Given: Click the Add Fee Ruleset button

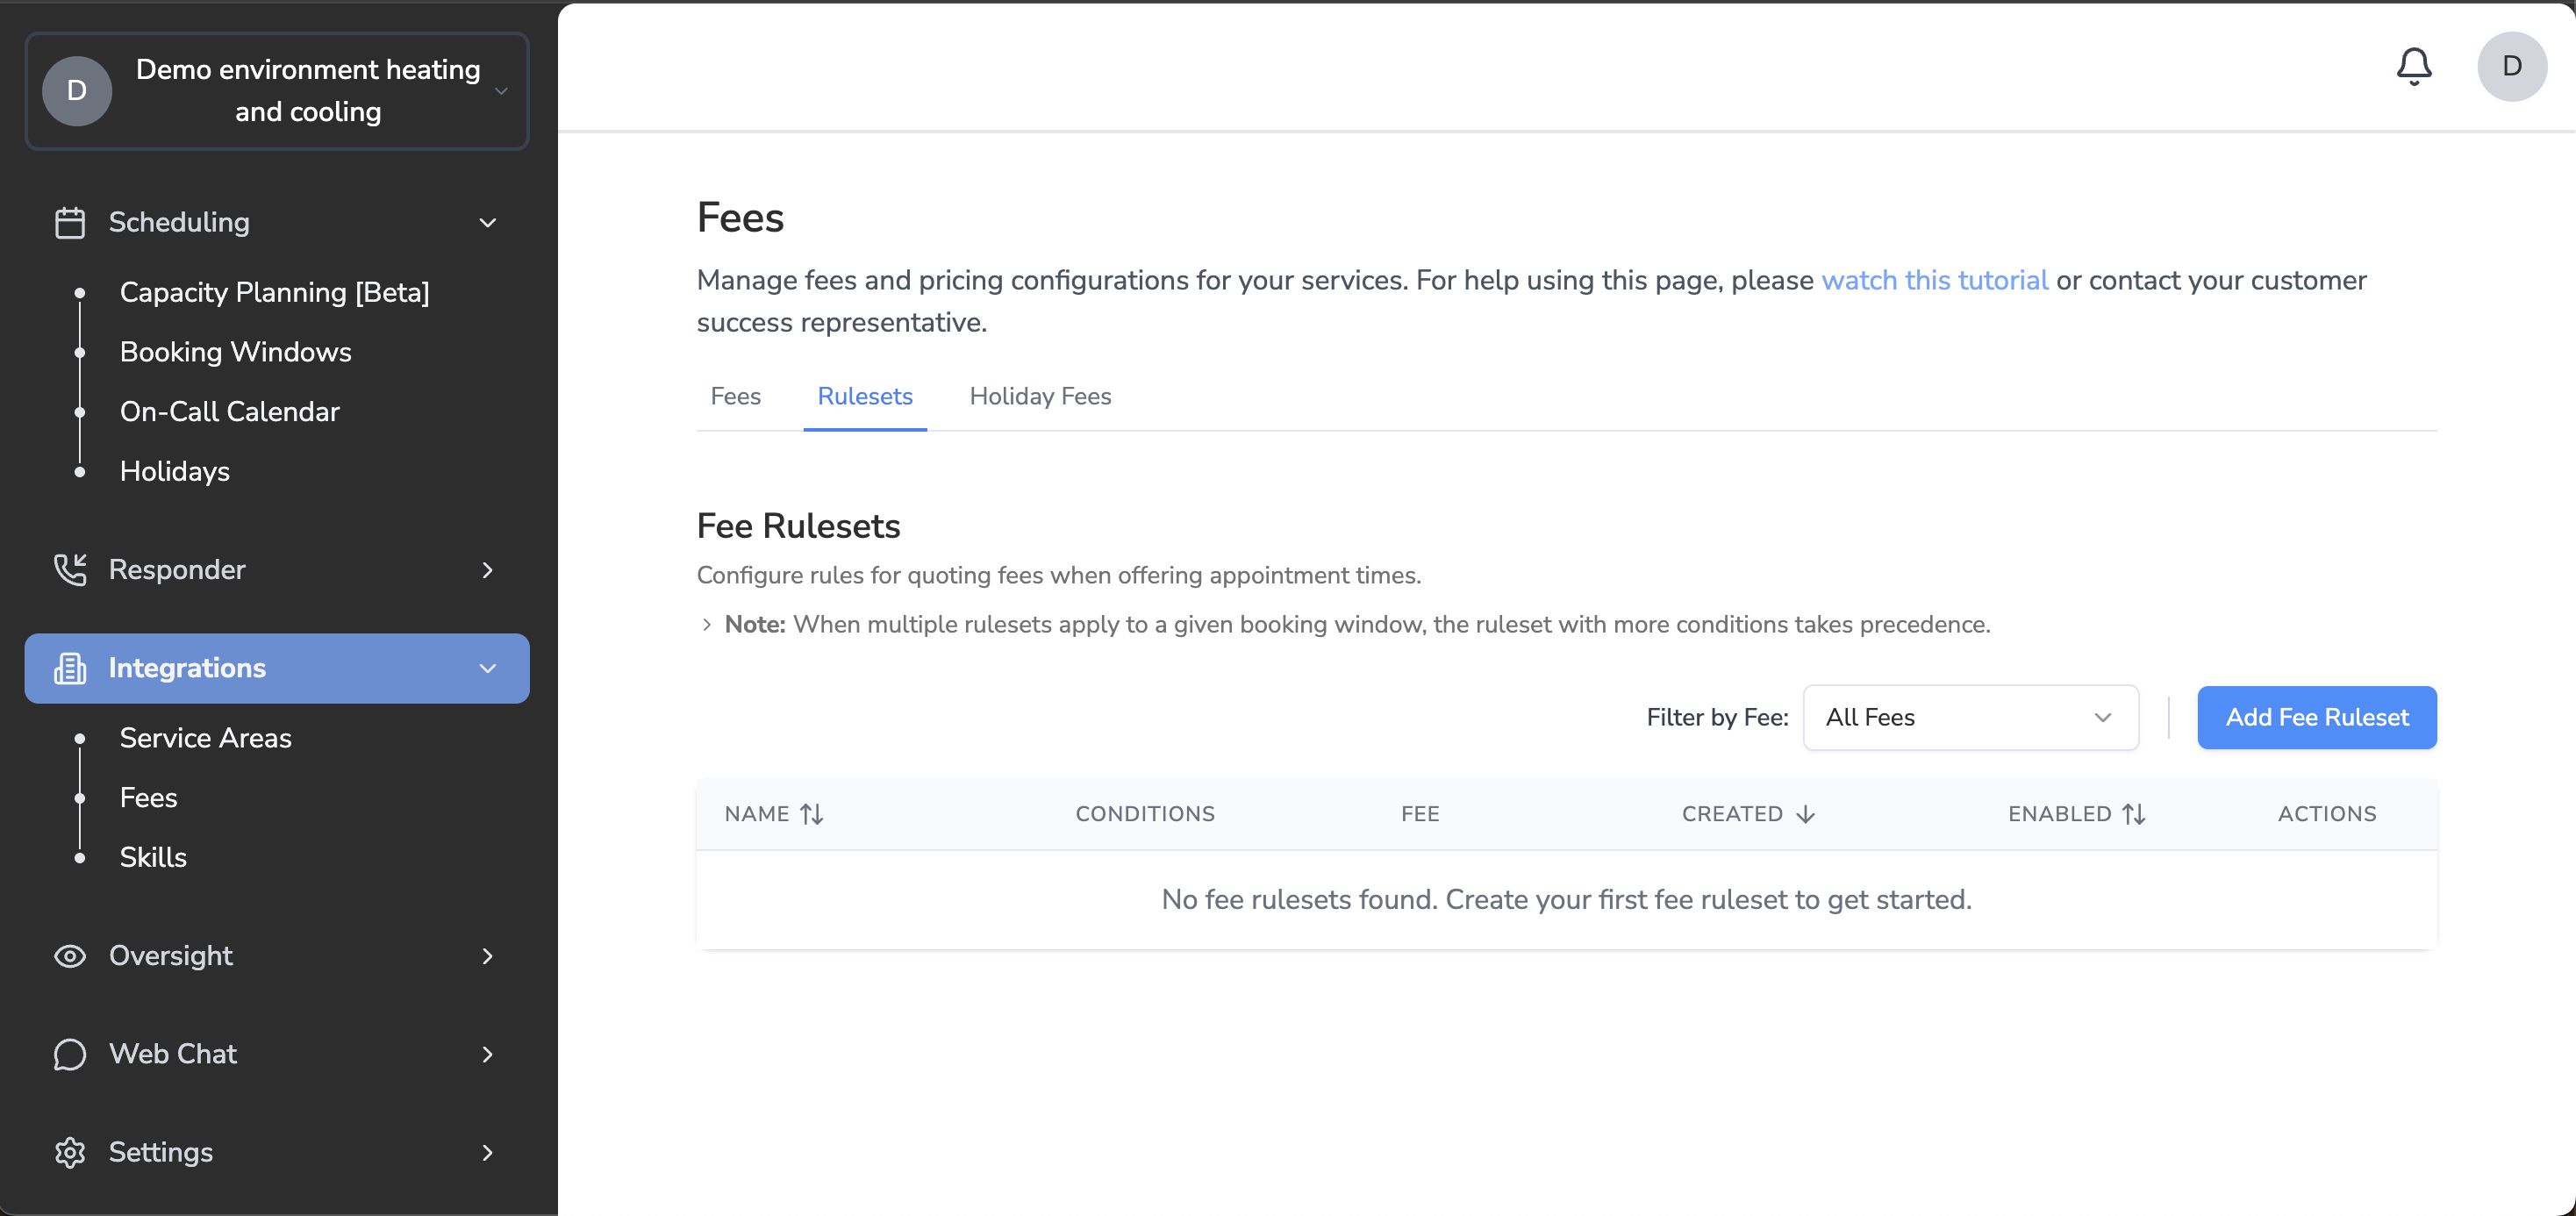Looking at the screenshot, I should 2315,717.
